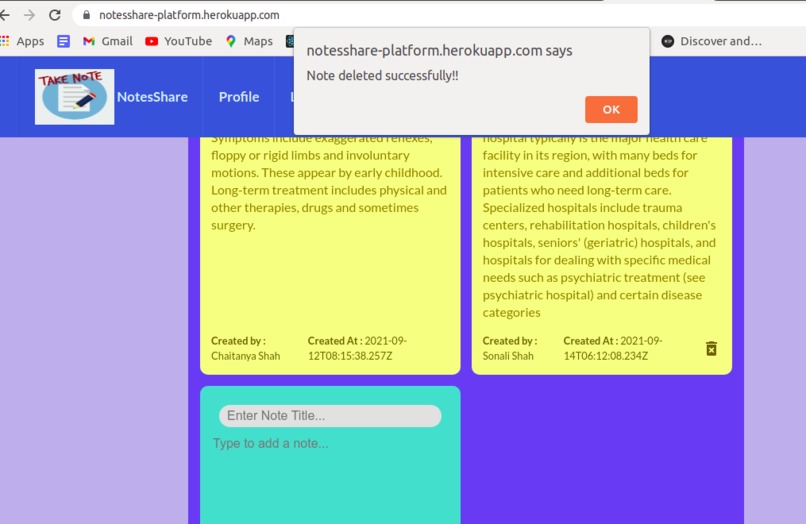Screen dimensions: 806x524
Task: Click 'Sonali Shah' creator name
Action: (508, 356)
